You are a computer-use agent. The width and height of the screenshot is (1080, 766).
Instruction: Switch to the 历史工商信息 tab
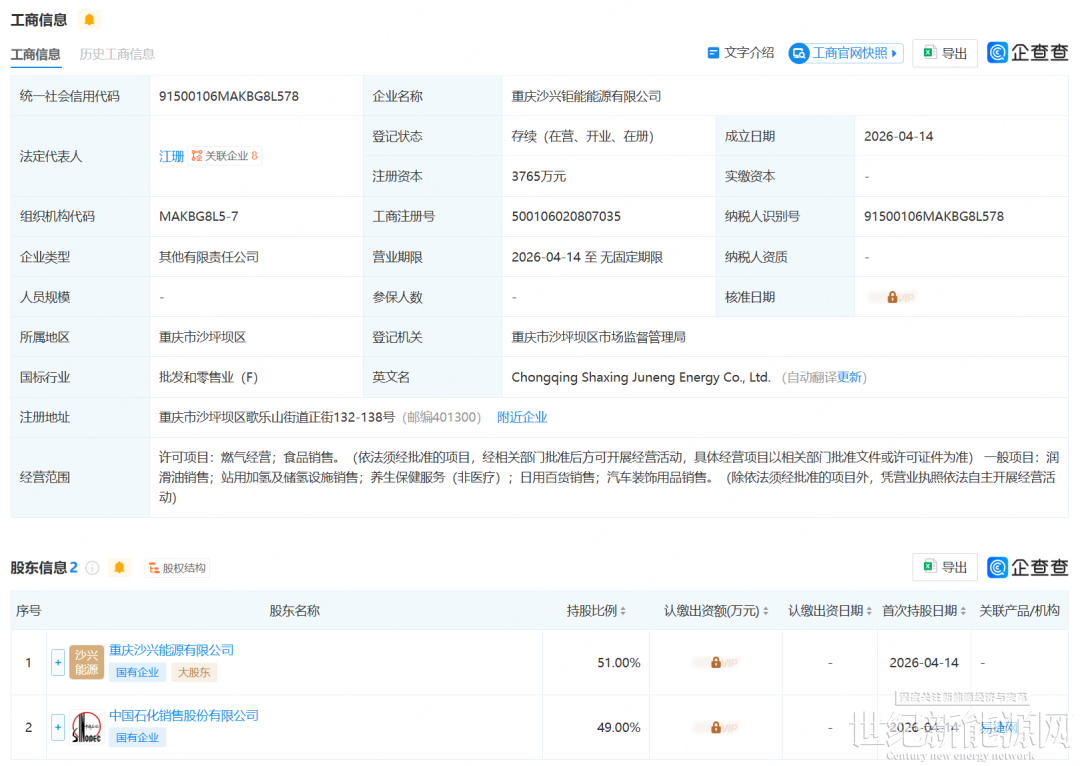click(117, 54)
